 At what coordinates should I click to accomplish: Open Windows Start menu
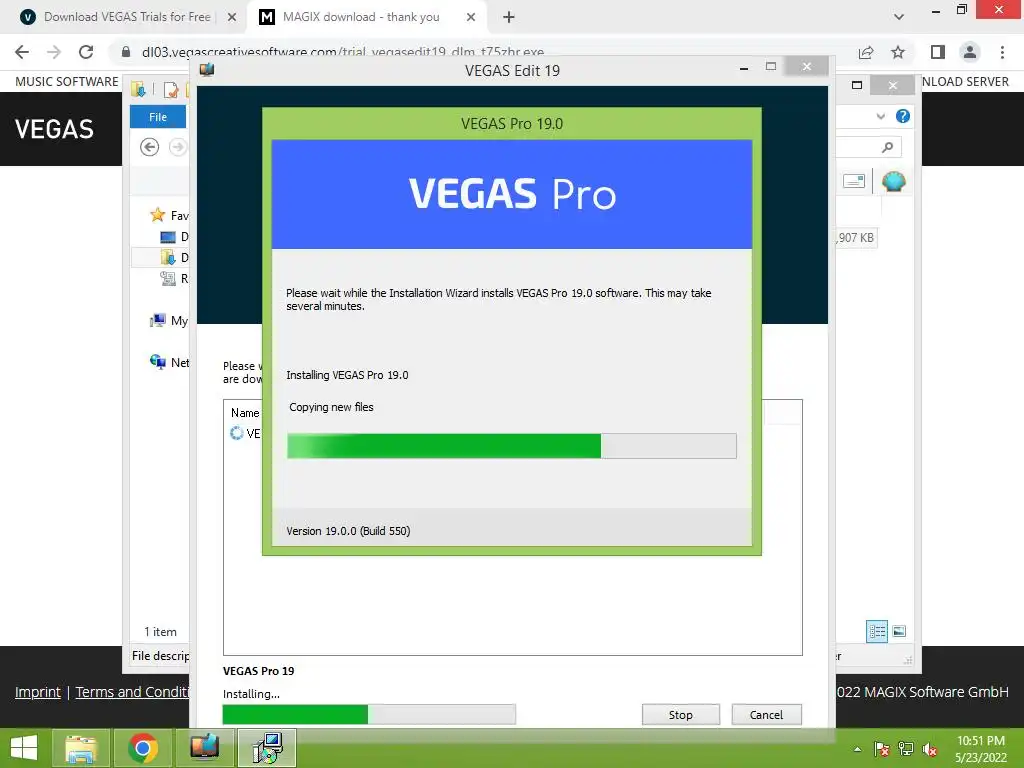click(24, 748)
